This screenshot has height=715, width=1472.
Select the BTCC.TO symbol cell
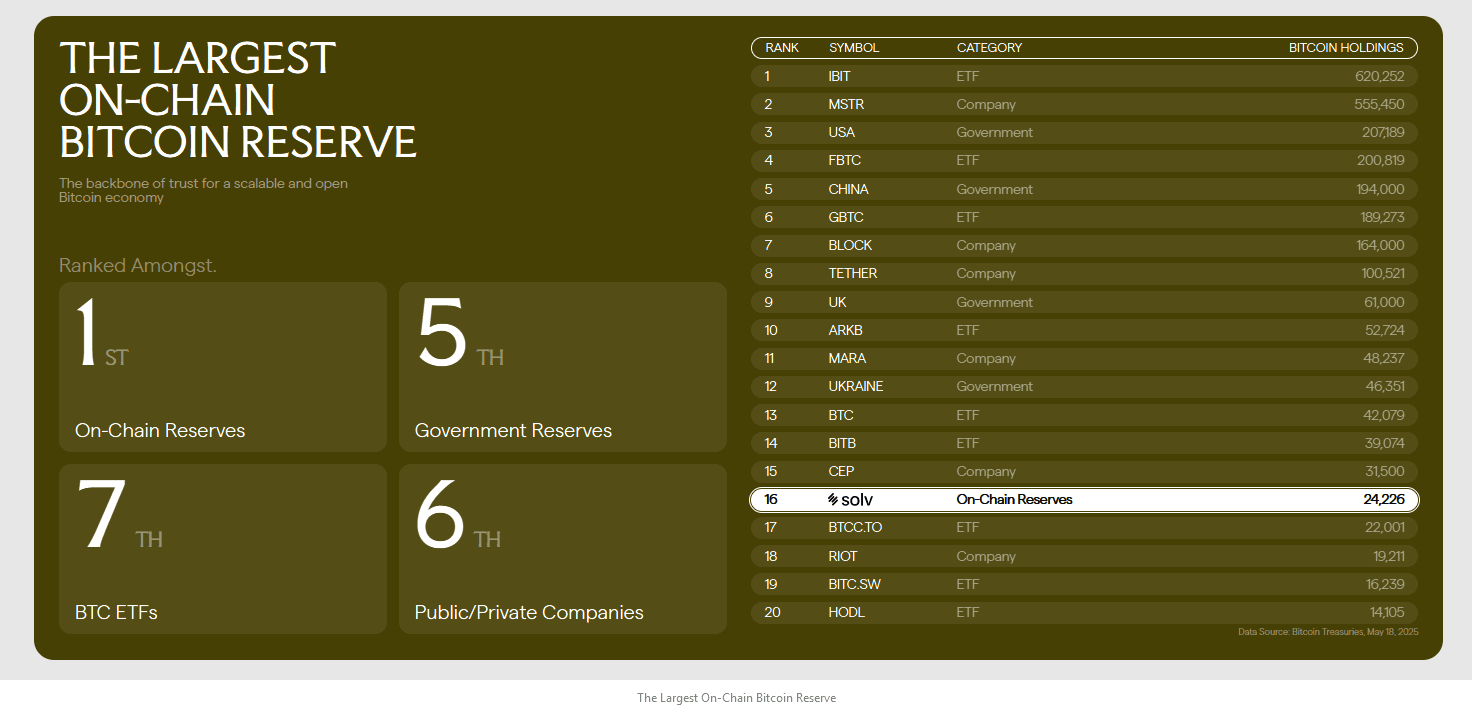855,527
